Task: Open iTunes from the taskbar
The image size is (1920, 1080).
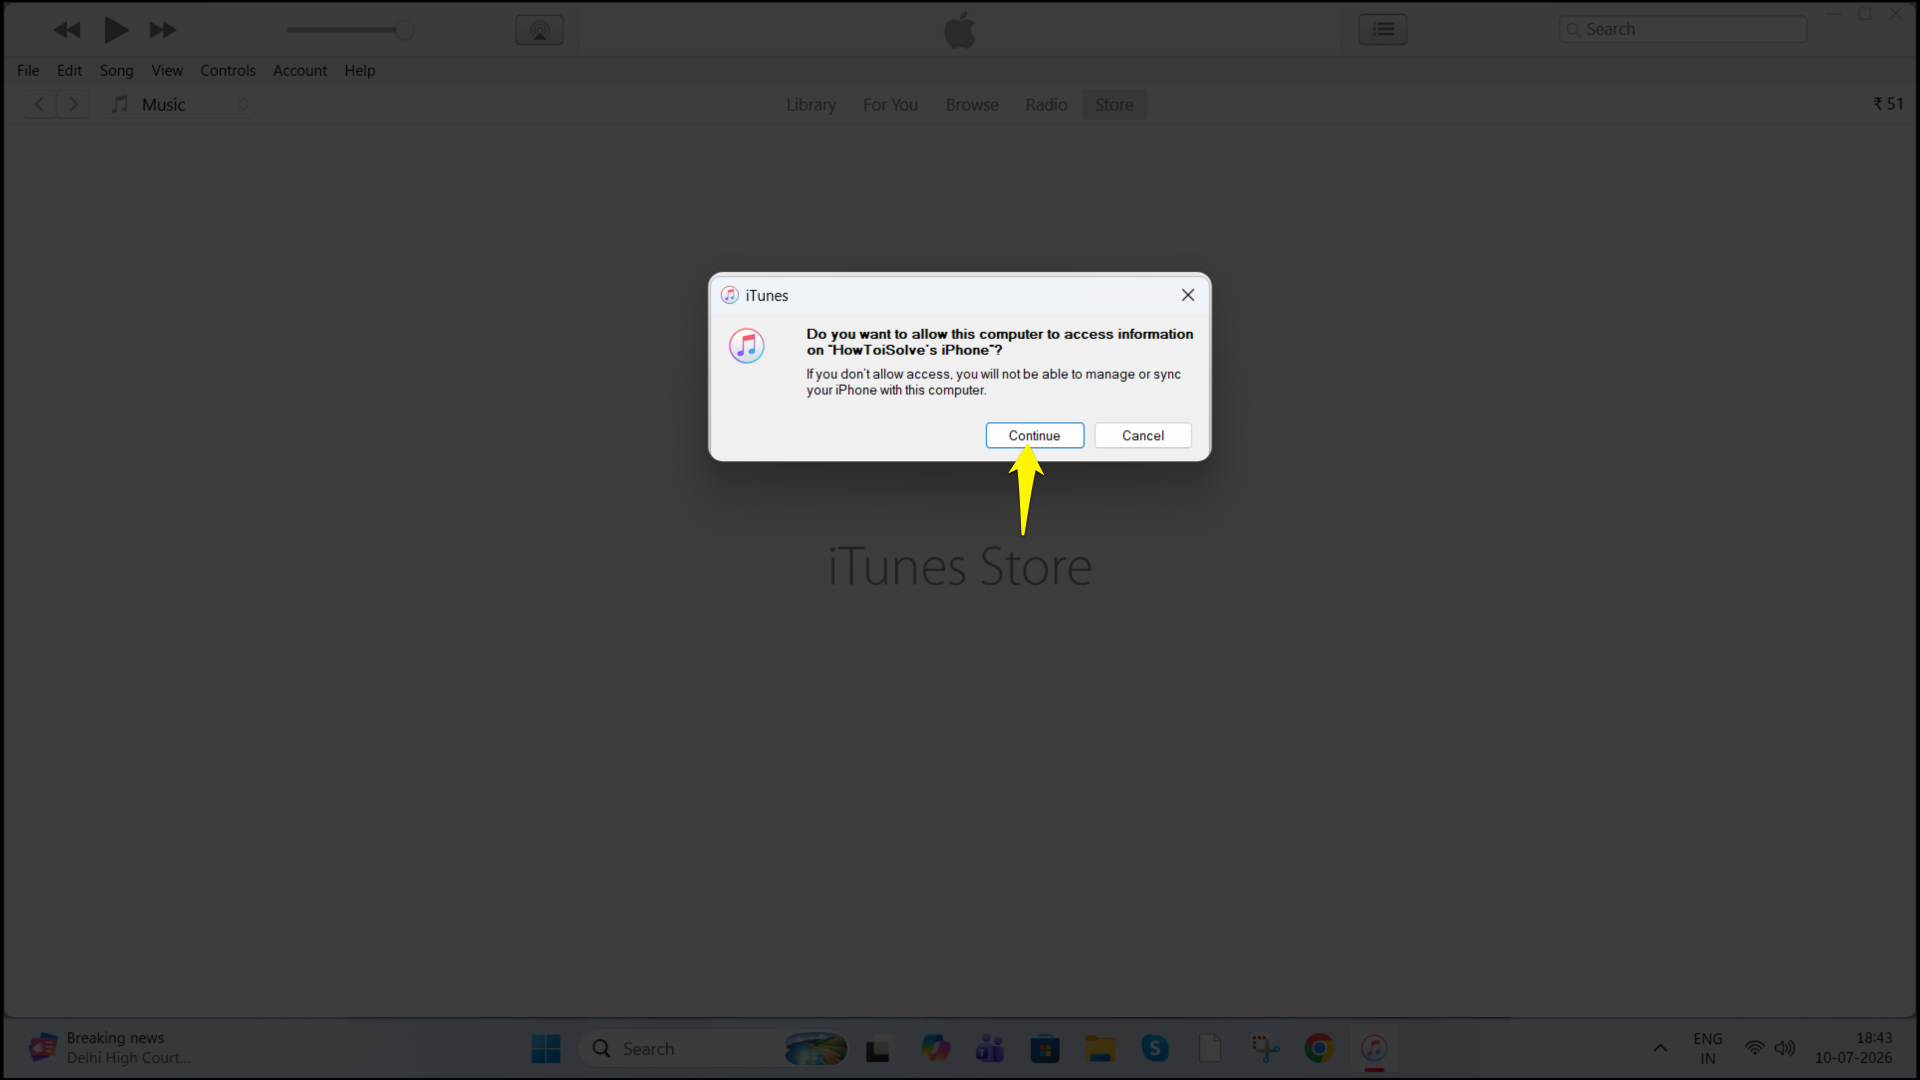Action: click(x=1374, y=1048)
